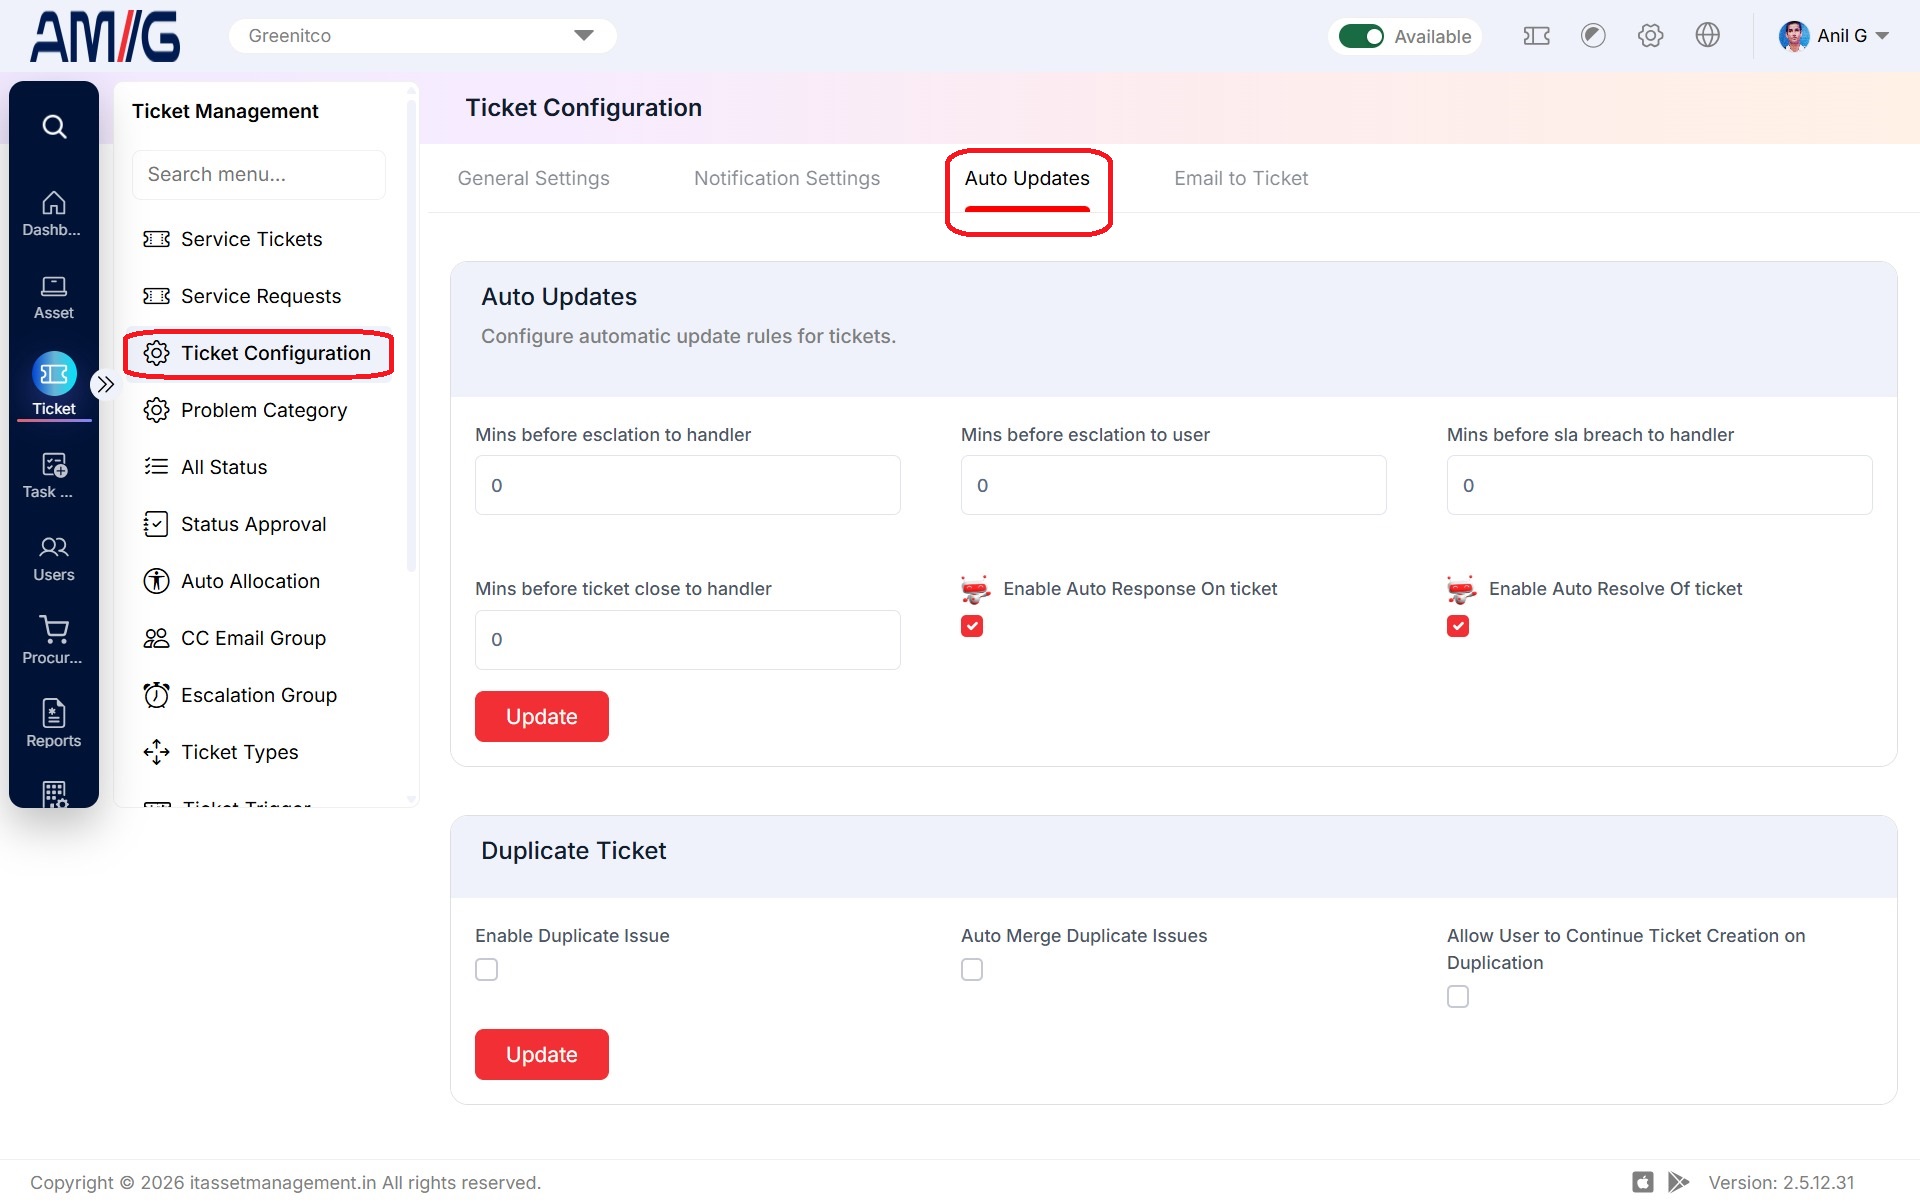Check Allow User to Continue Ticket Creation

(1458, 997)
